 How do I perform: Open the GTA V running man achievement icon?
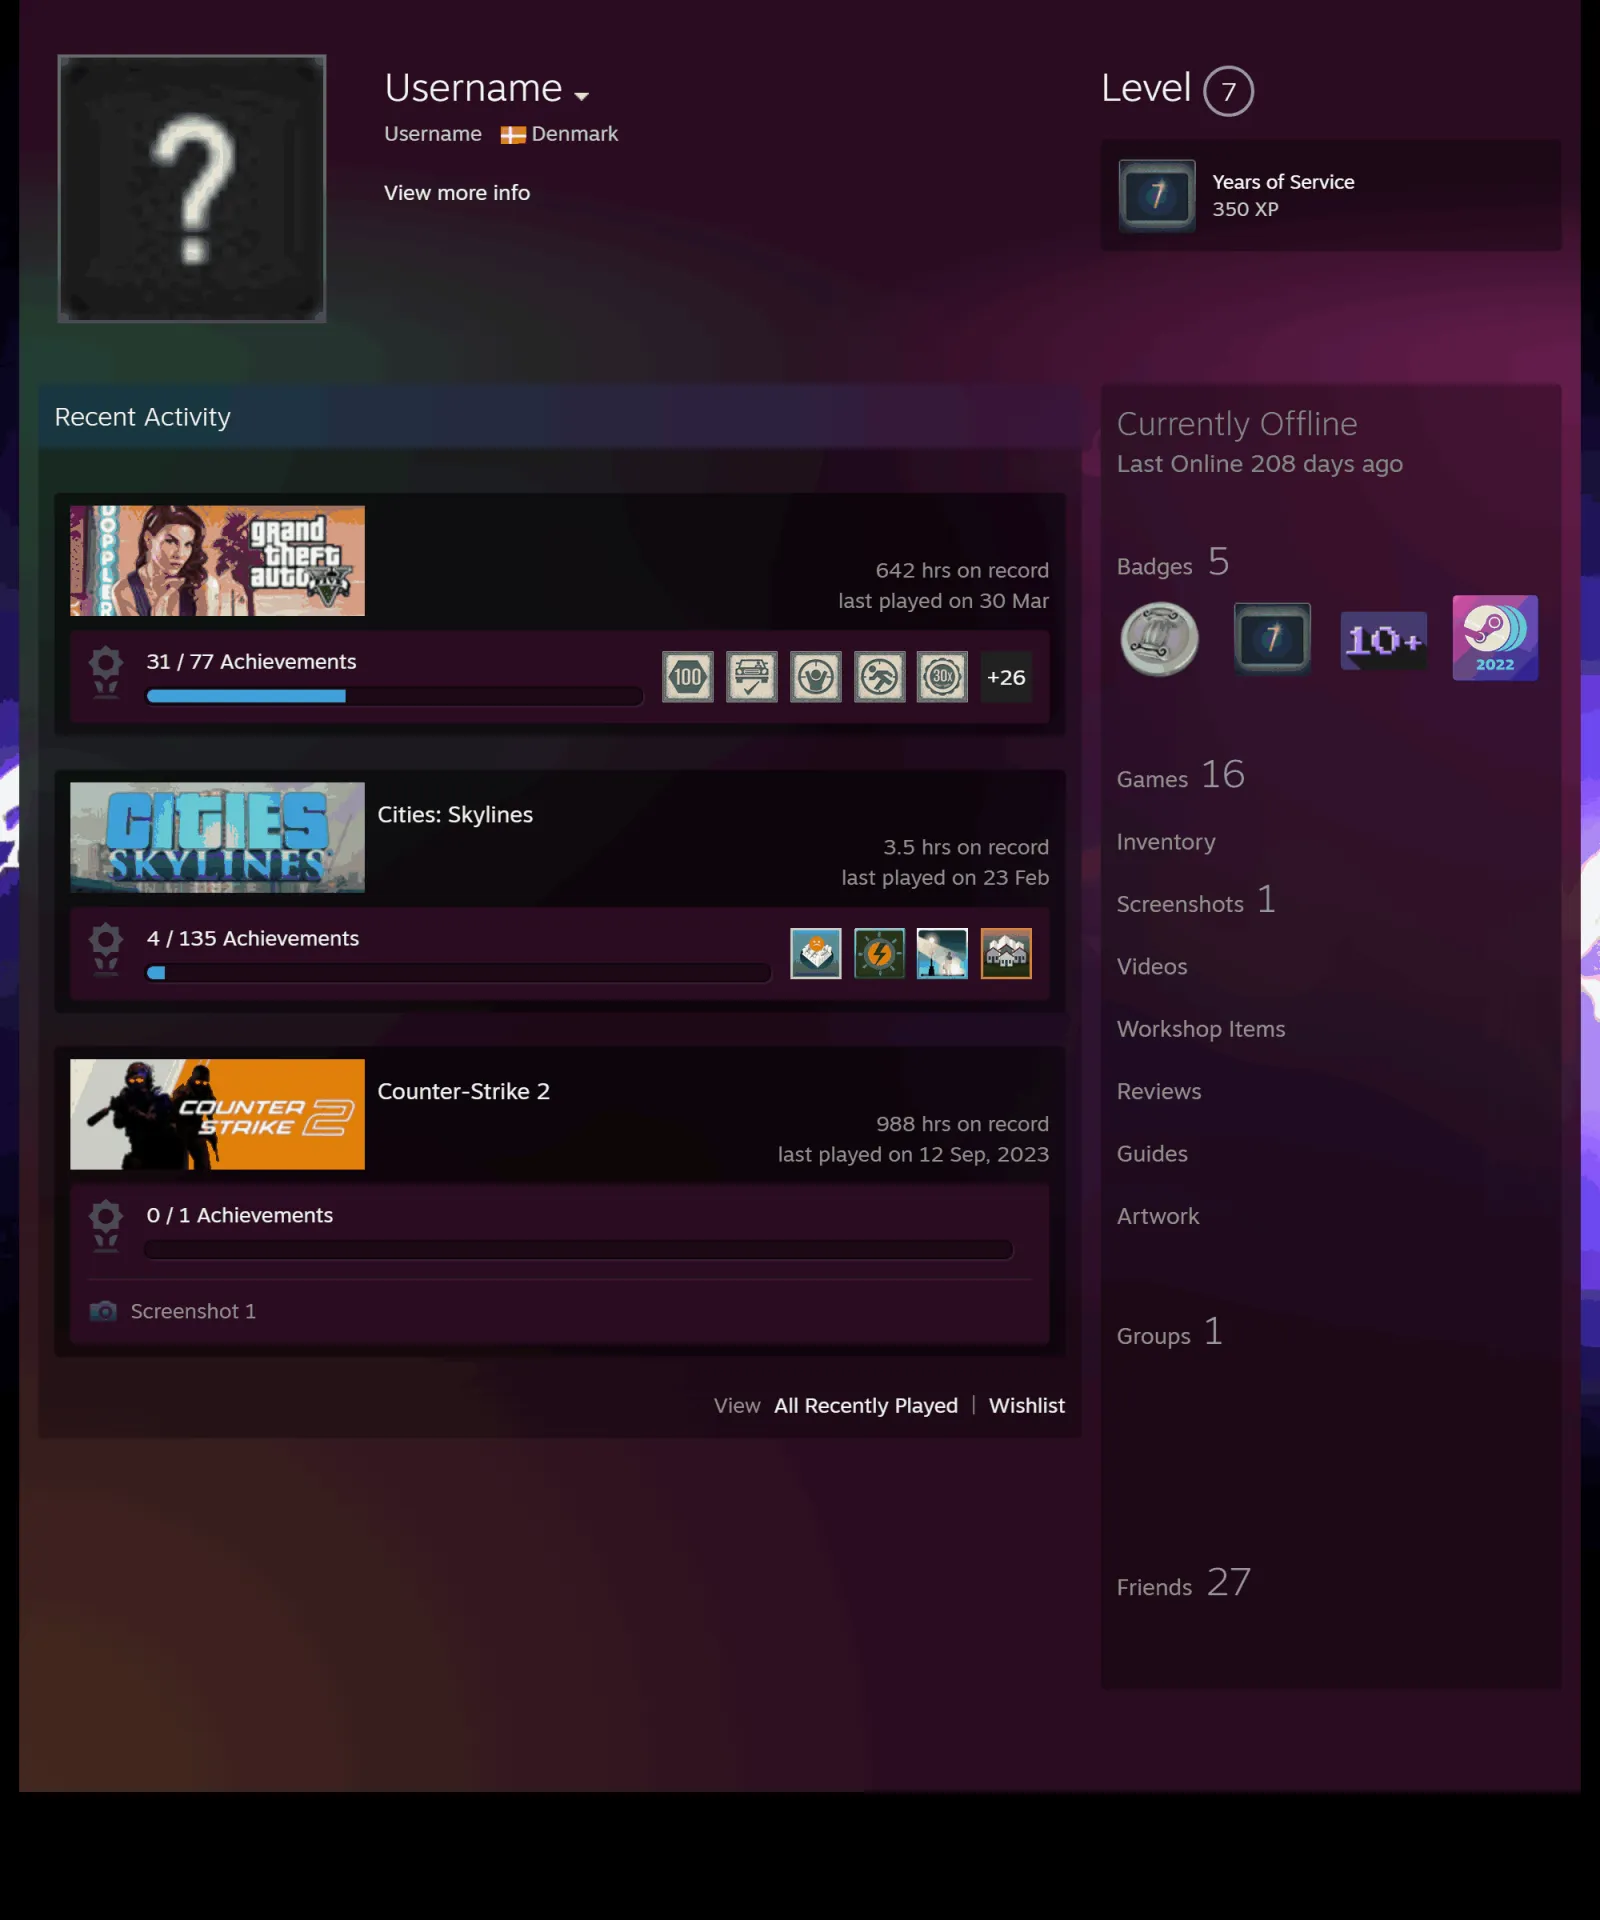(880, 677)
